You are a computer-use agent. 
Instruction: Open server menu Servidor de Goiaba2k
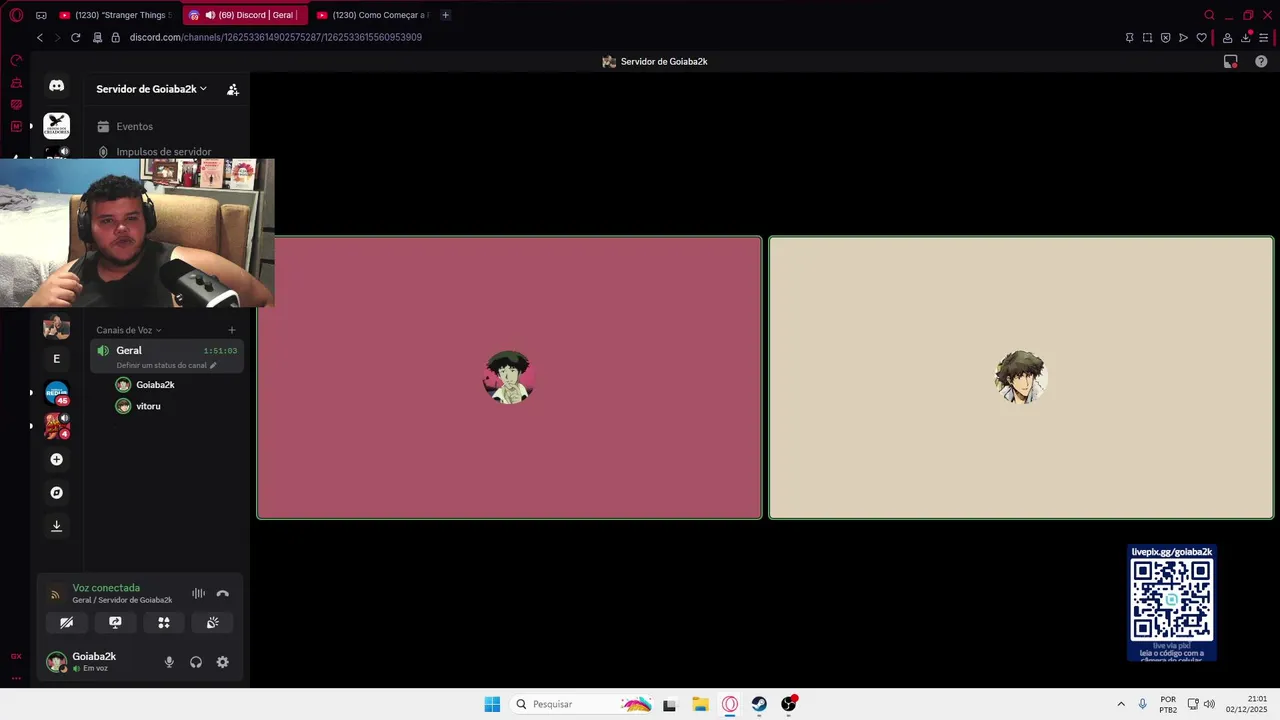tap(151, 89)
